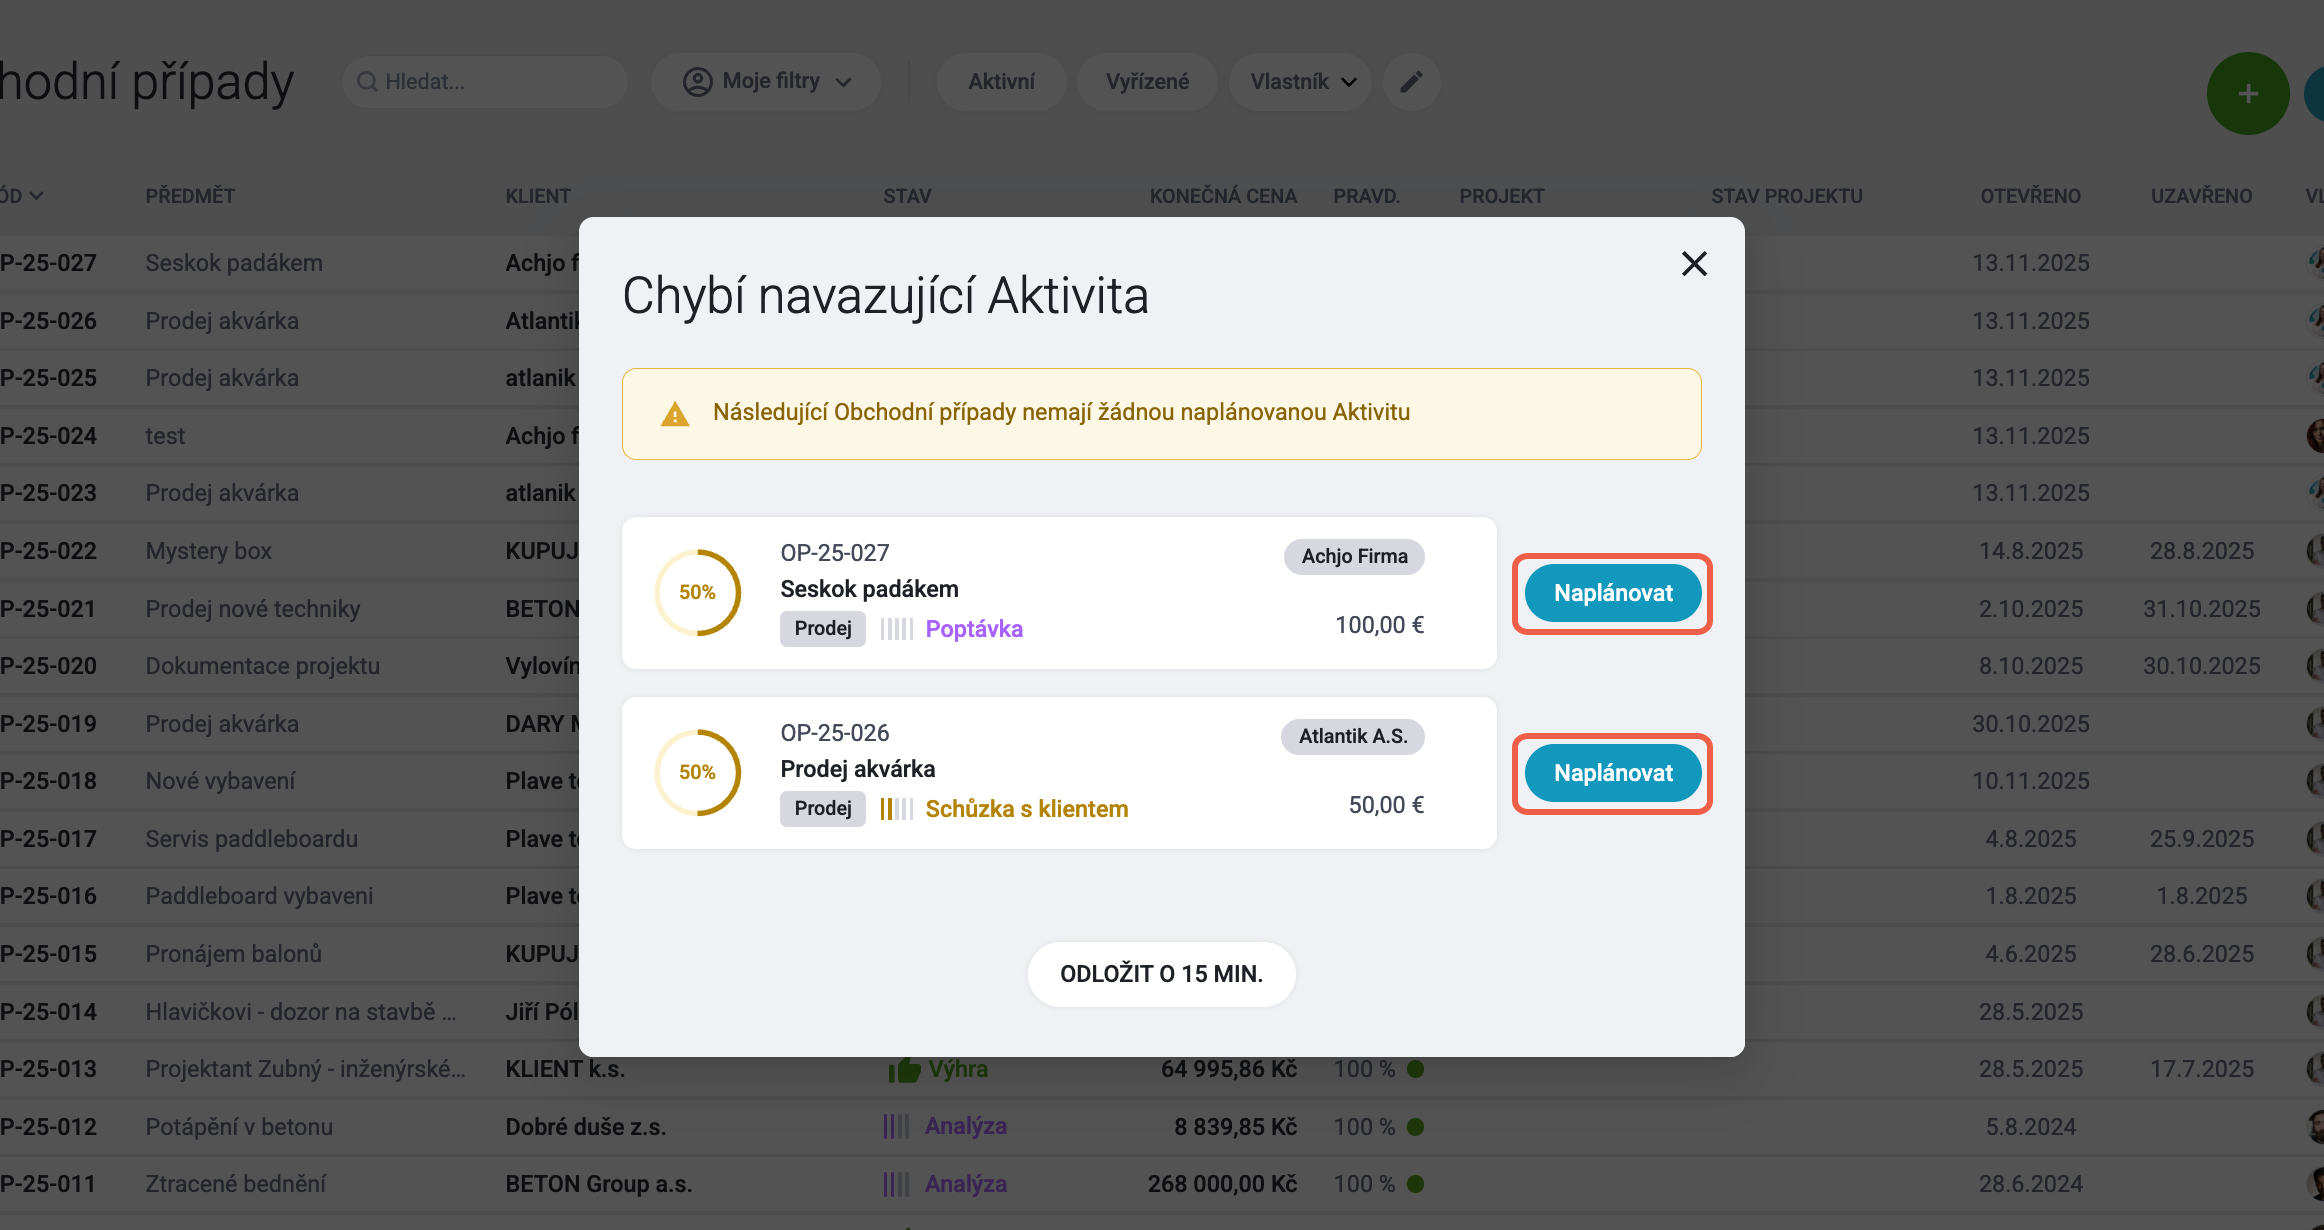The height and width of the screenshot is (1230, 2324).
Task: Click Naplánovat for Prodej akvárka
Action: click(x=1612, y=773)
